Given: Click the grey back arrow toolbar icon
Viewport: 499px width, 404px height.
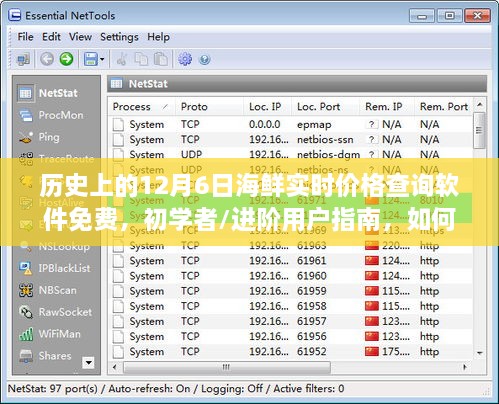Looking at the screenshot, I should pos(47,59).
